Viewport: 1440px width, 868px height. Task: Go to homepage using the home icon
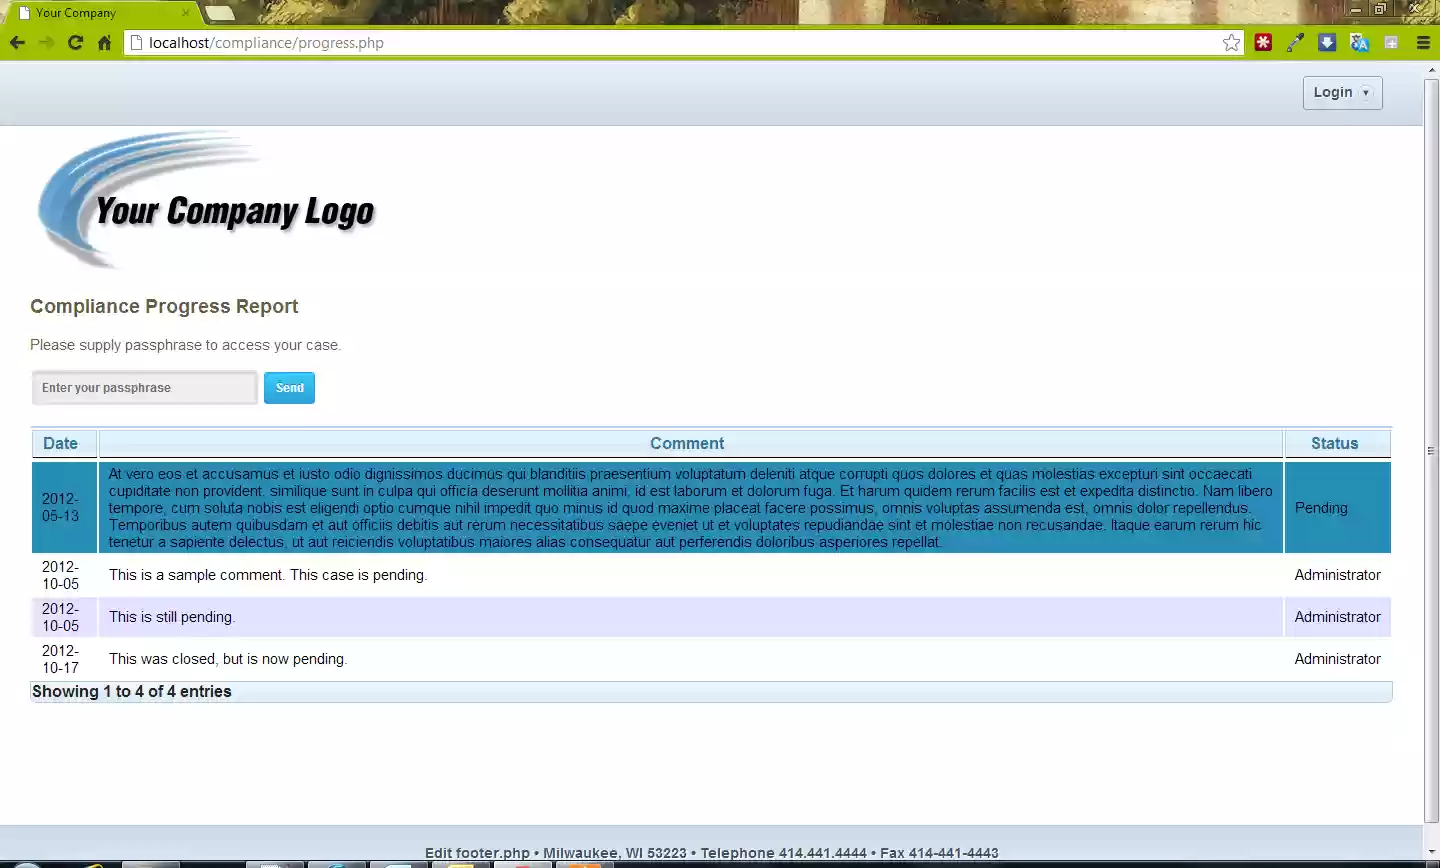pos(103,42)
